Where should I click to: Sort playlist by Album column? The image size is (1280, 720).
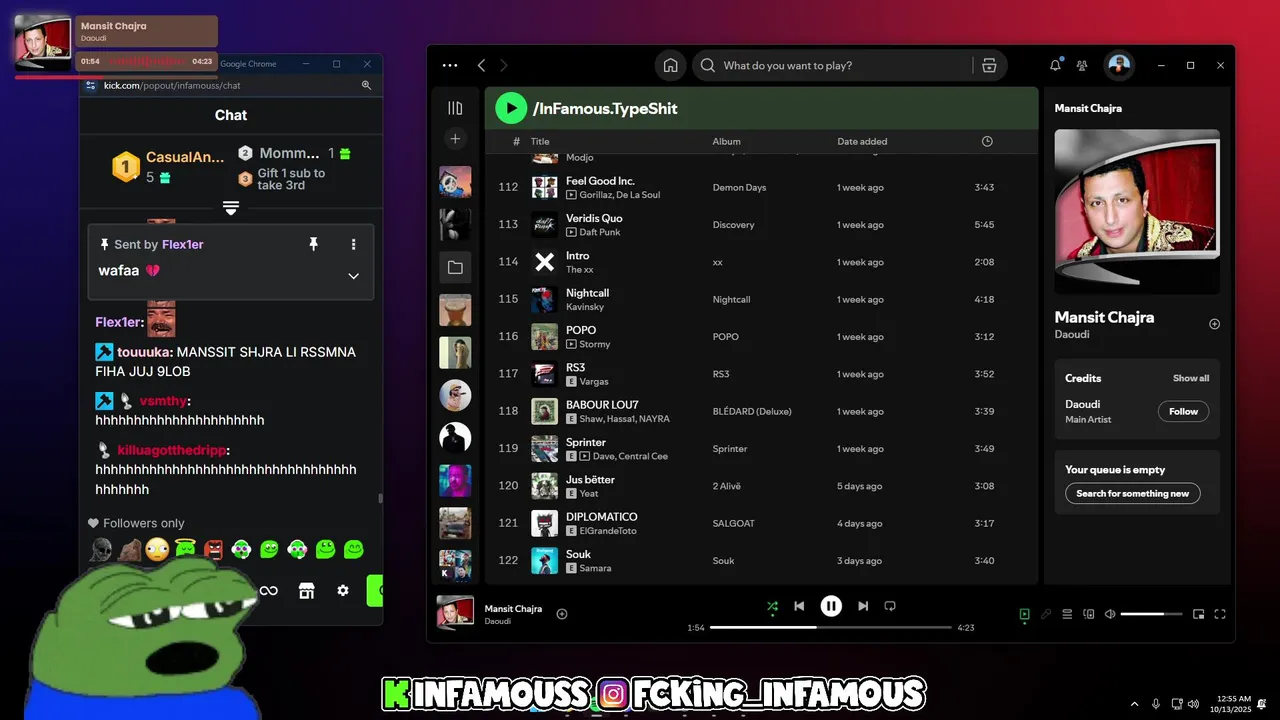point(726,141)
